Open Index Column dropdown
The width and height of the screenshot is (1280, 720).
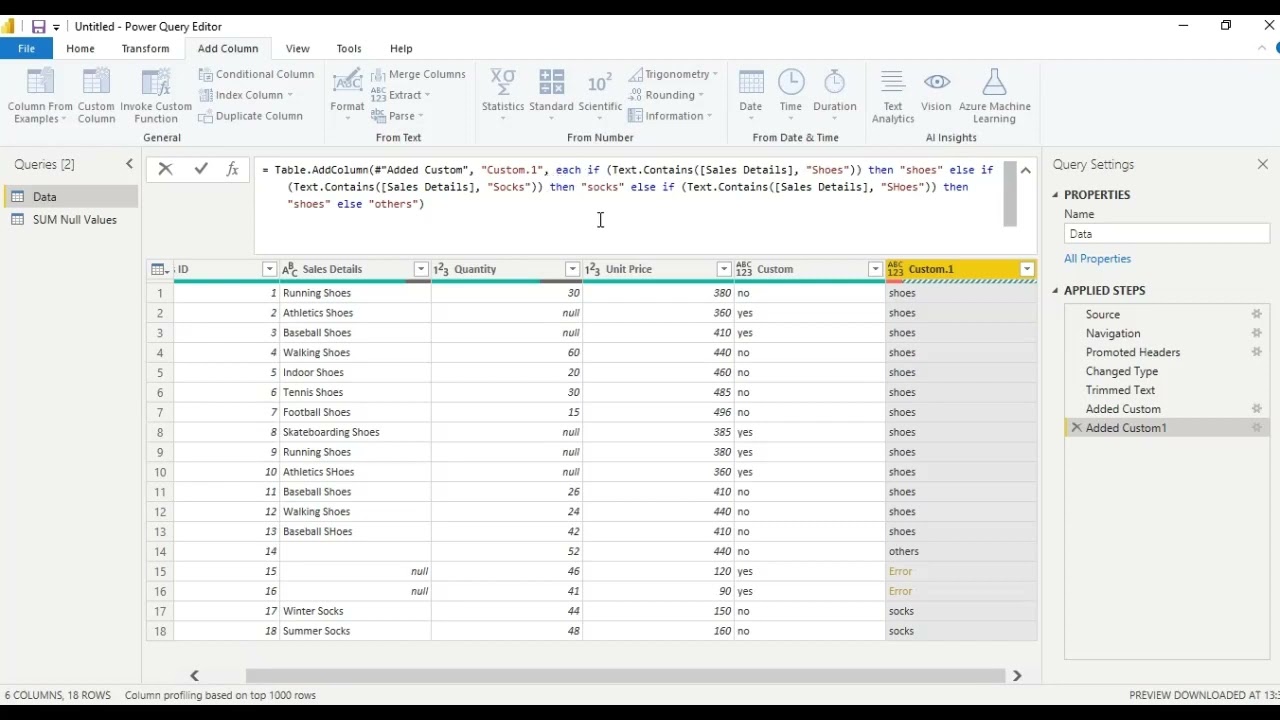(x=246, y=95)
